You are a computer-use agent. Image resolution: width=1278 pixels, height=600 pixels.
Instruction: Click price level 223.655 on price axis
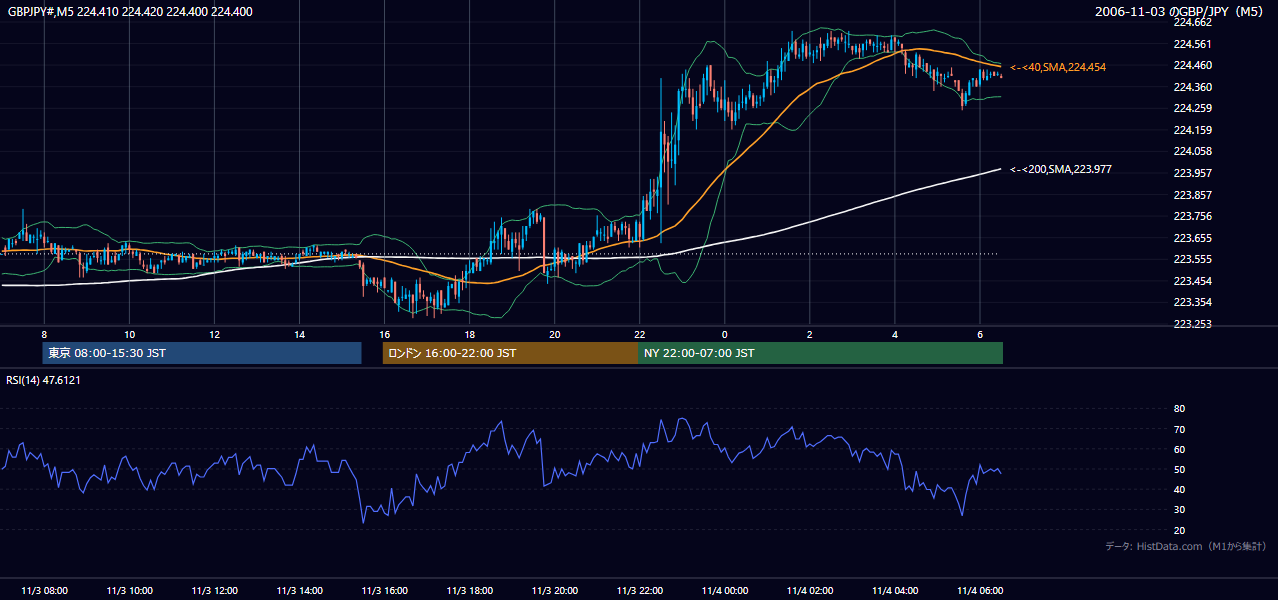(x=1192, y=238)
